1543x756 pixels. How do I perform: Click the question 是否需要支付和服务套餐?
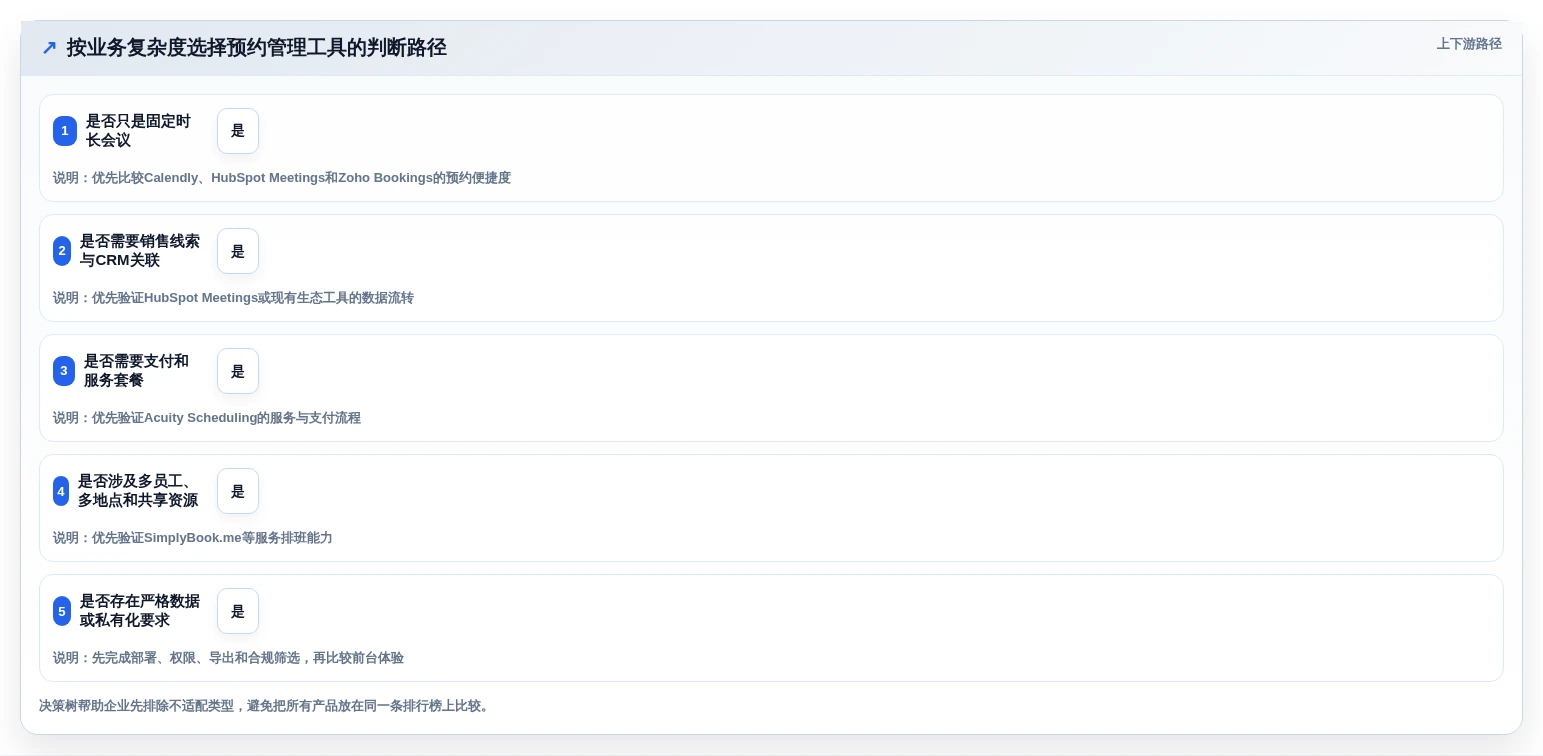(136, 371)
